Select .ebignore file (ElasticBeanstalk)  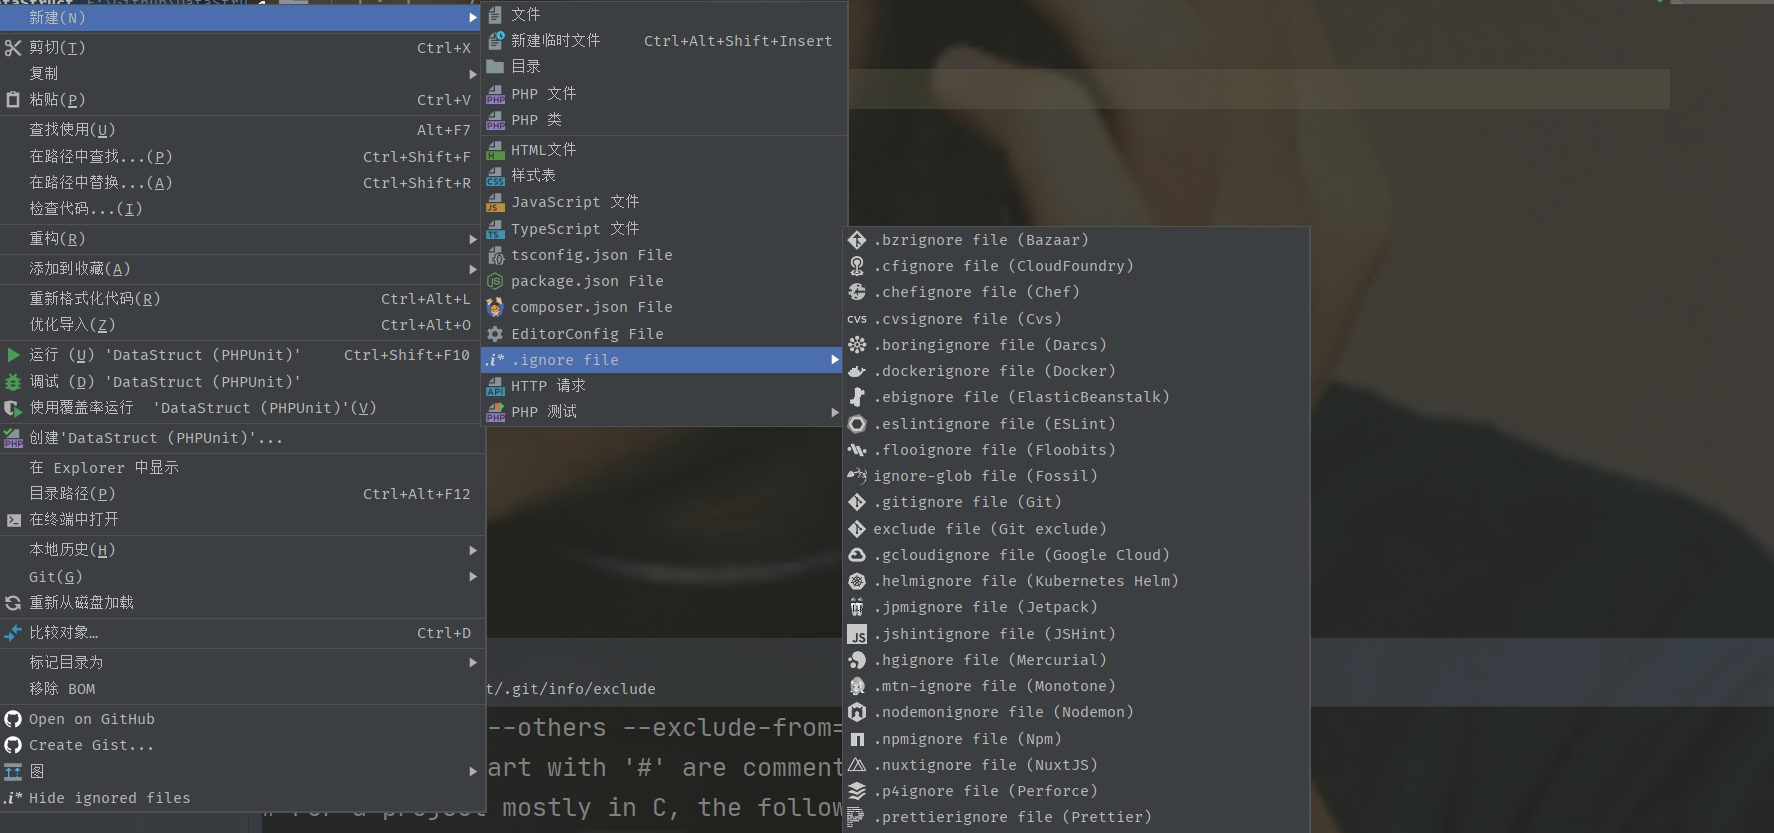tap(1077, 397)
